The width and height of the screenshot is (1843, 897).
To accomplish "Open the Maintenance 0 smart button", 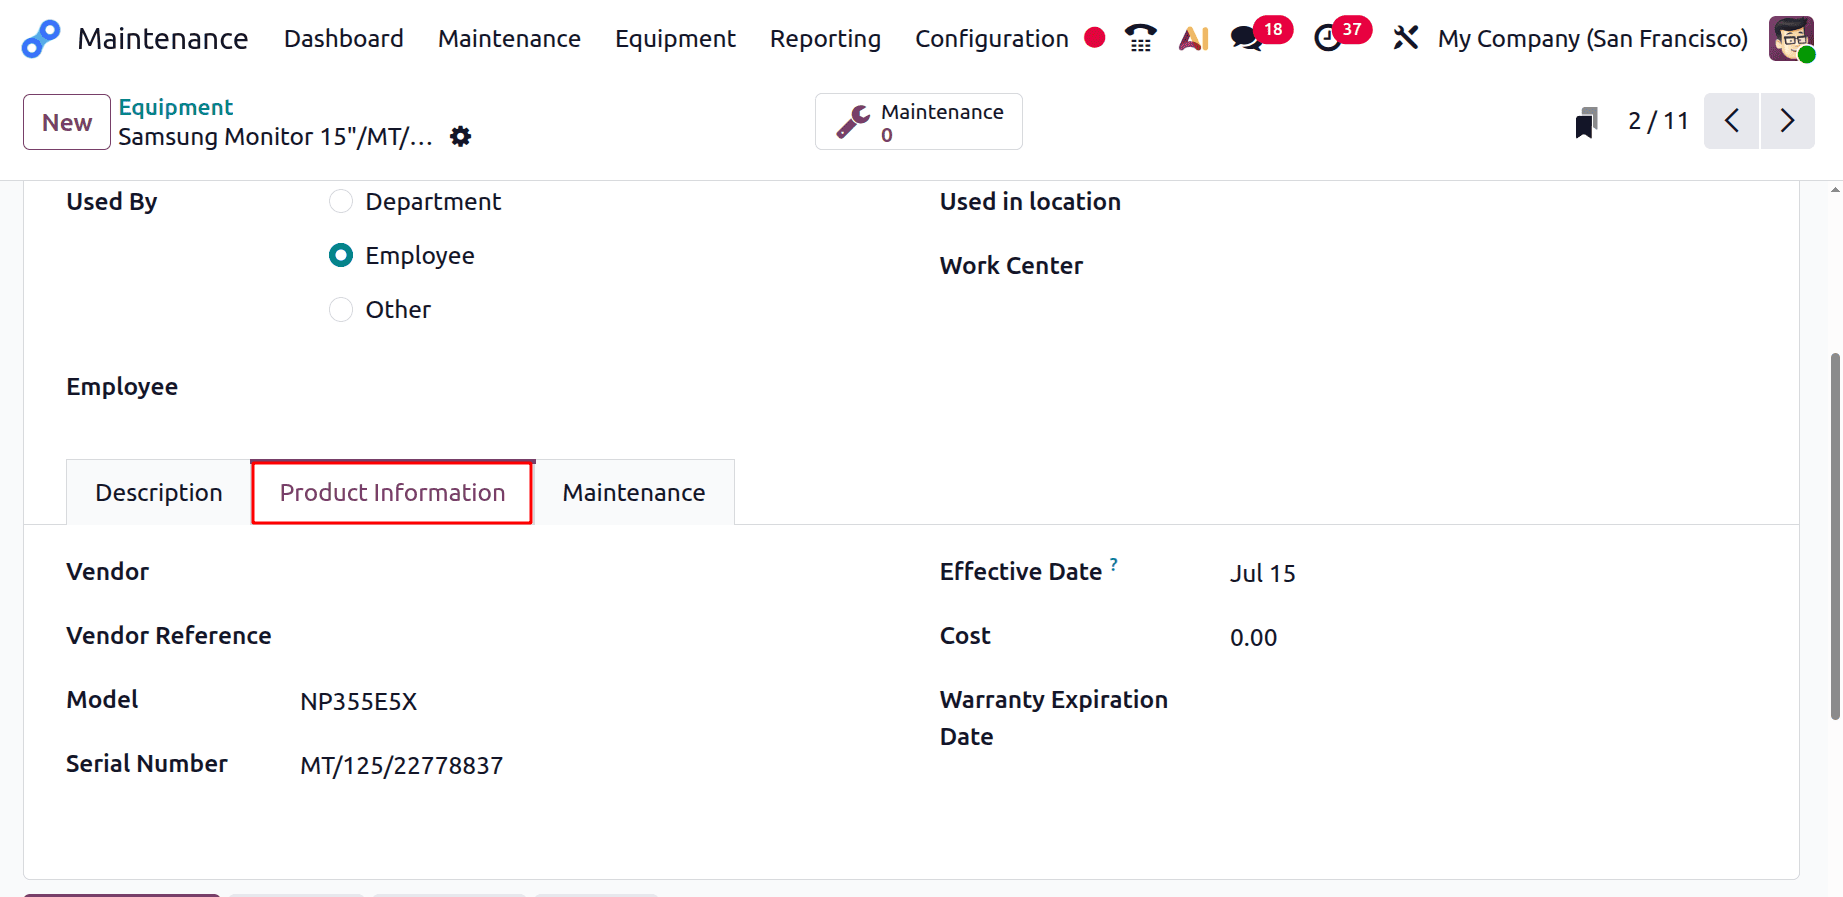I will point(919,122).
